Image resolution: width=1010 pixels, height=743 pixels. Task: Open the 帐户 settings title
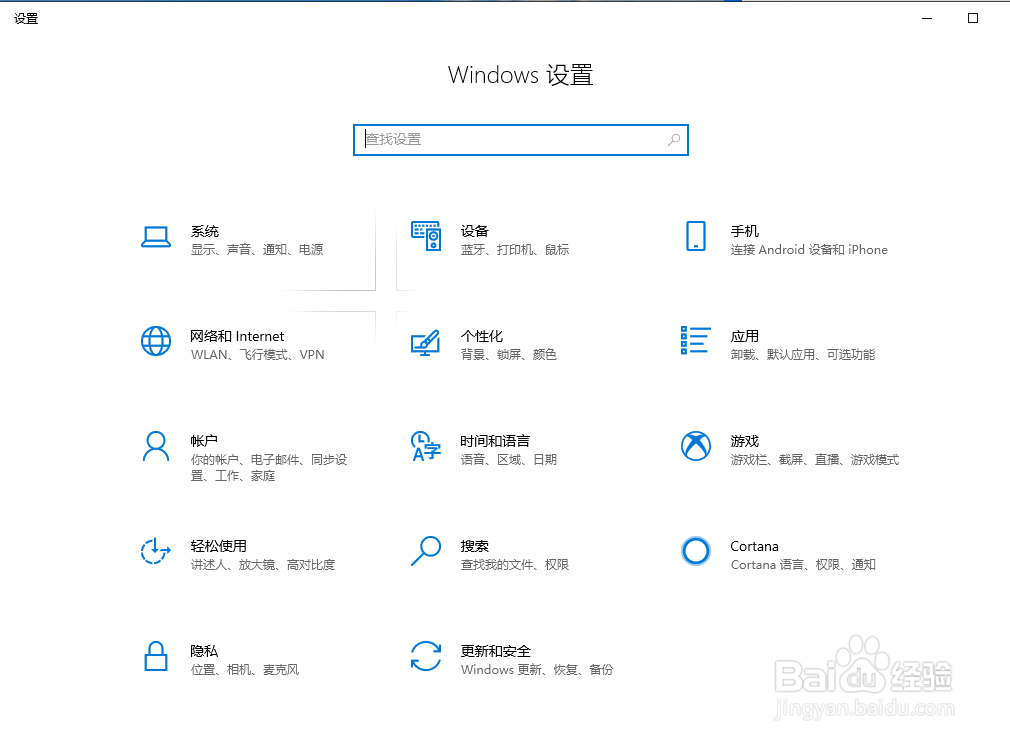point(204,441)
